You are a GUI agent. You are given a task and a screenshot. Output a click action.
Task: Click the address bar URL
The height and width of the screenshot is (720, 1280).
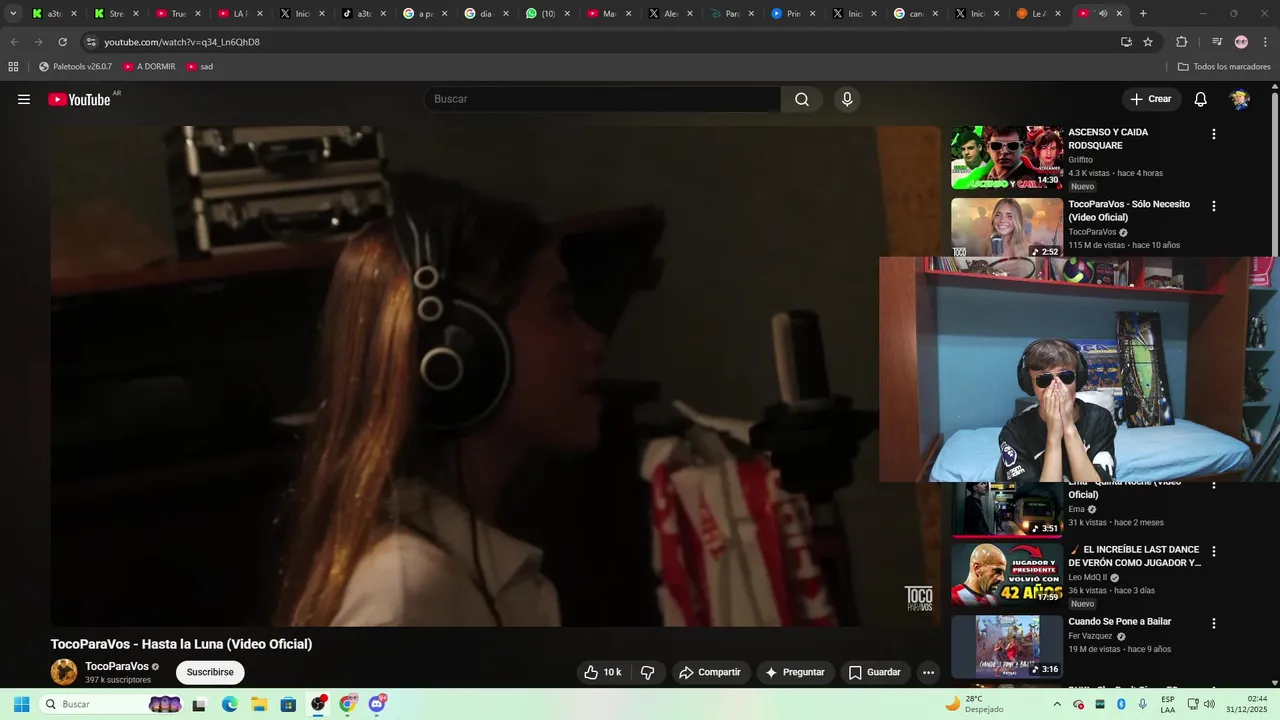click(182, 42)
